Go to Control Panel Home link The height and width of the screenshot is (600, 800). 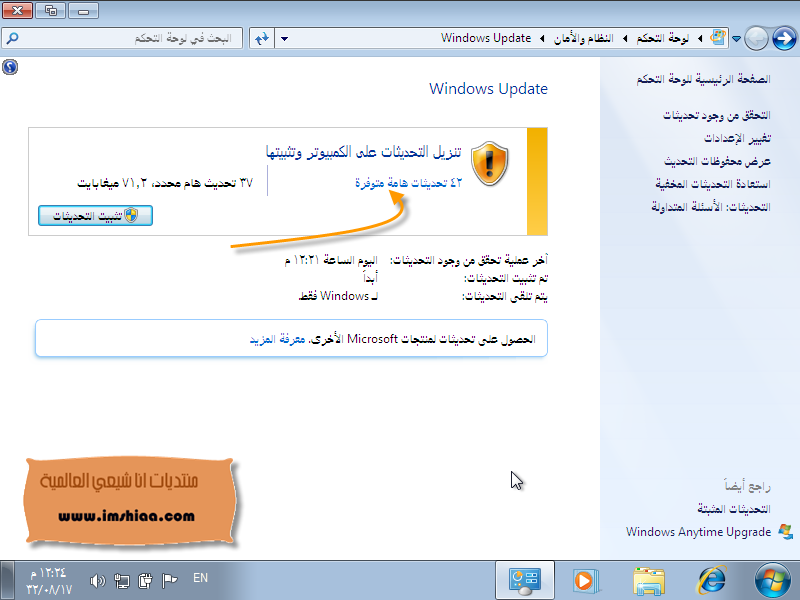coord(703,79)
